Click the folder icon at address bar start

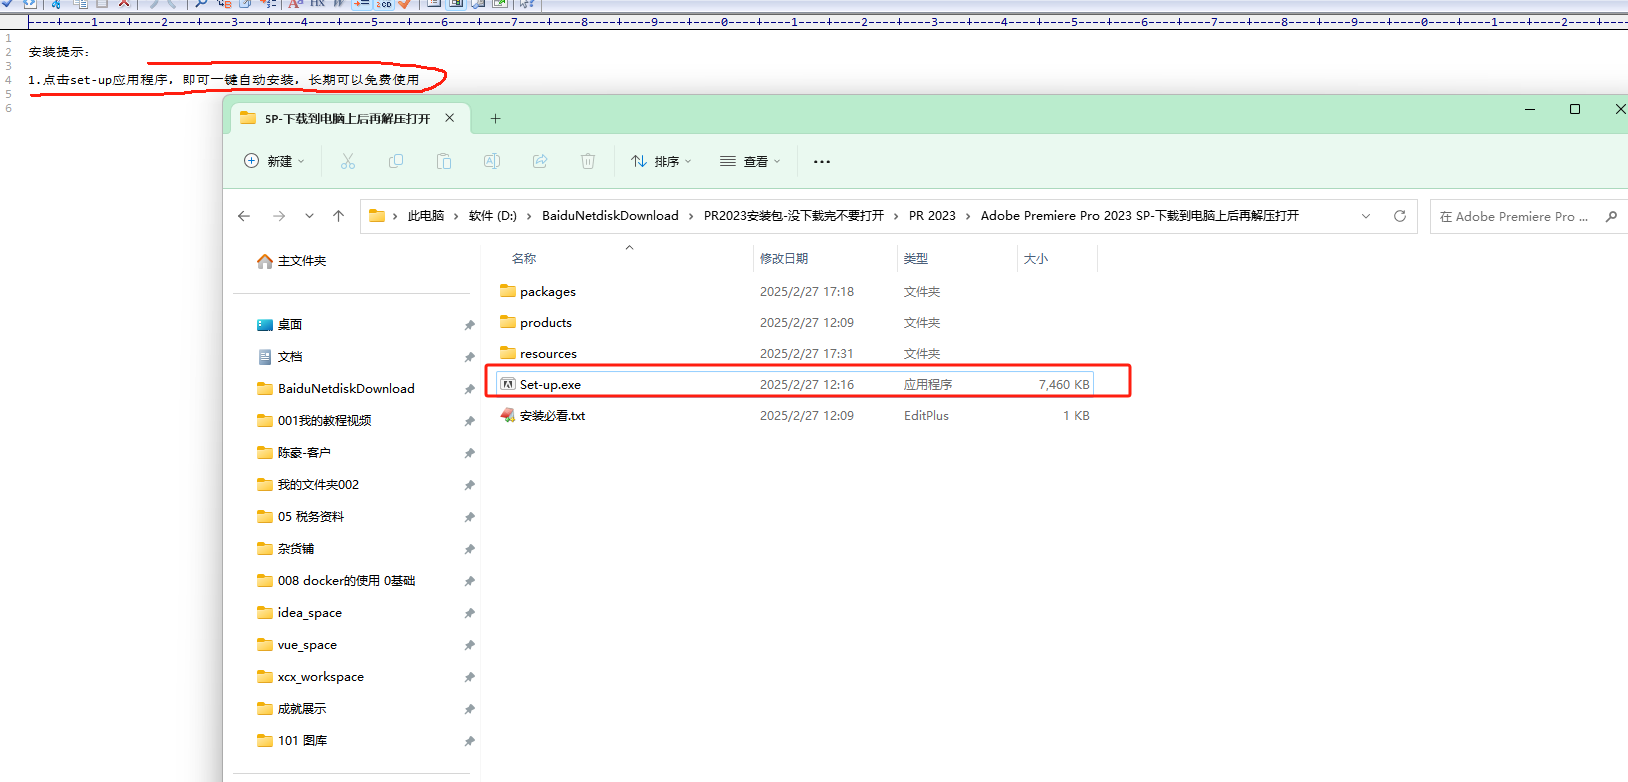coord(377,216)
